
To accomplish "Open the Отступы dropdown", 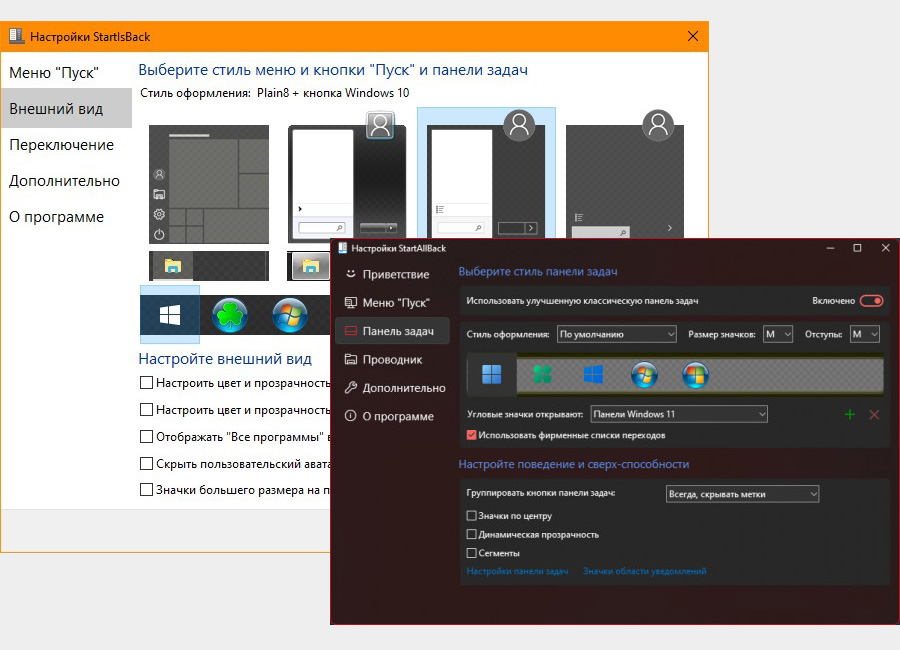I will pyautogui.click(x=865, y=334).
